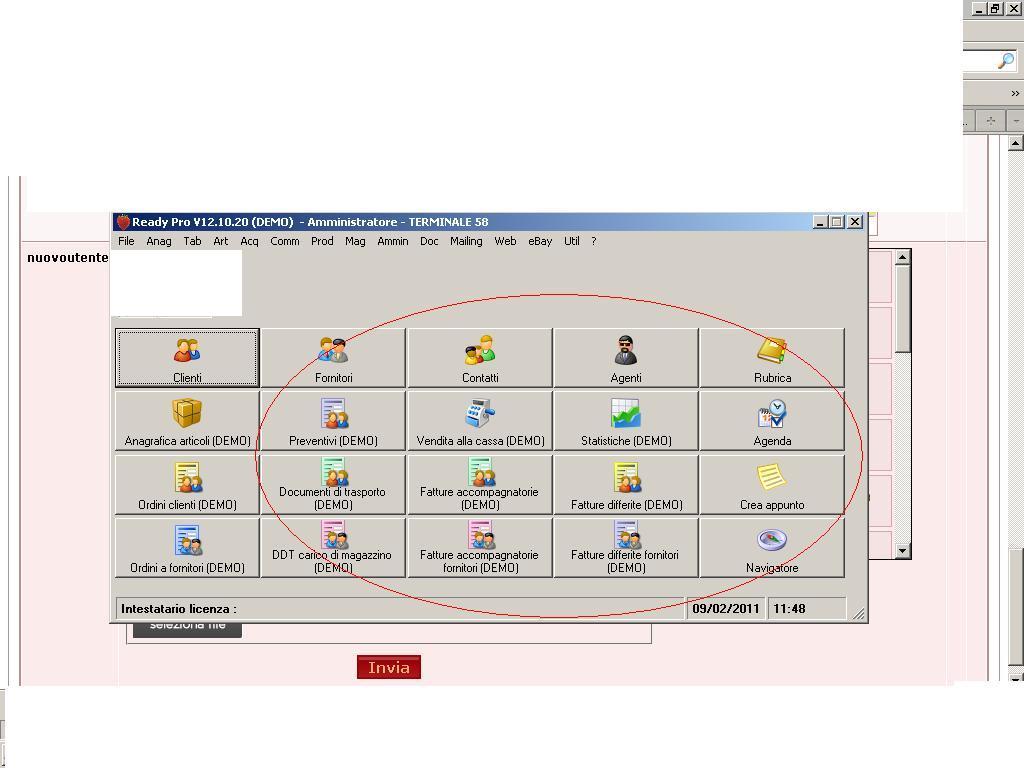Click the date 09/02/2011 in status bar
Image resolution: width=1024 pixels, height=768 pixels.
click(x=726, y=609)
